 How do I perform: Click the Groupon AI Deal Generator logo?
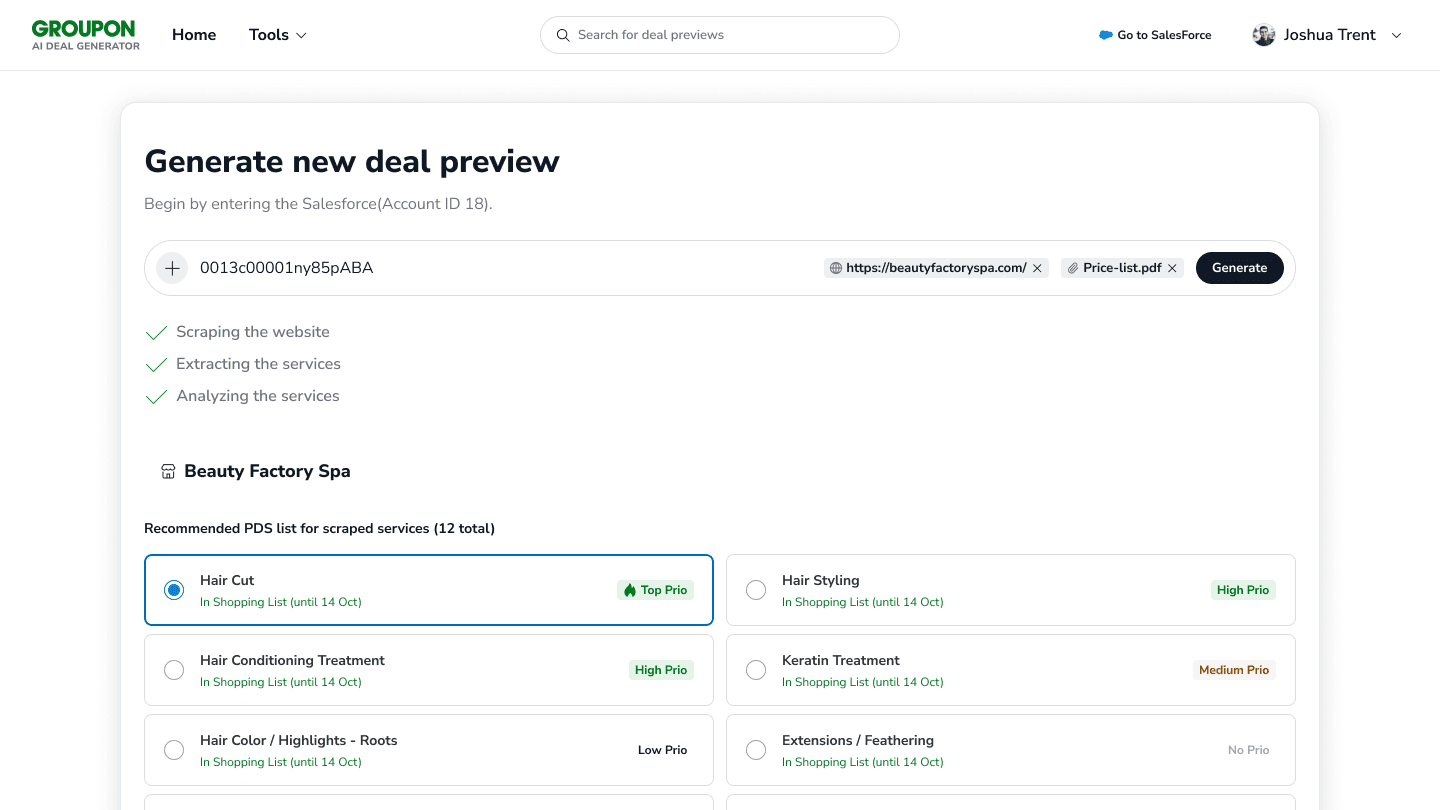click(x=86, y=35)
